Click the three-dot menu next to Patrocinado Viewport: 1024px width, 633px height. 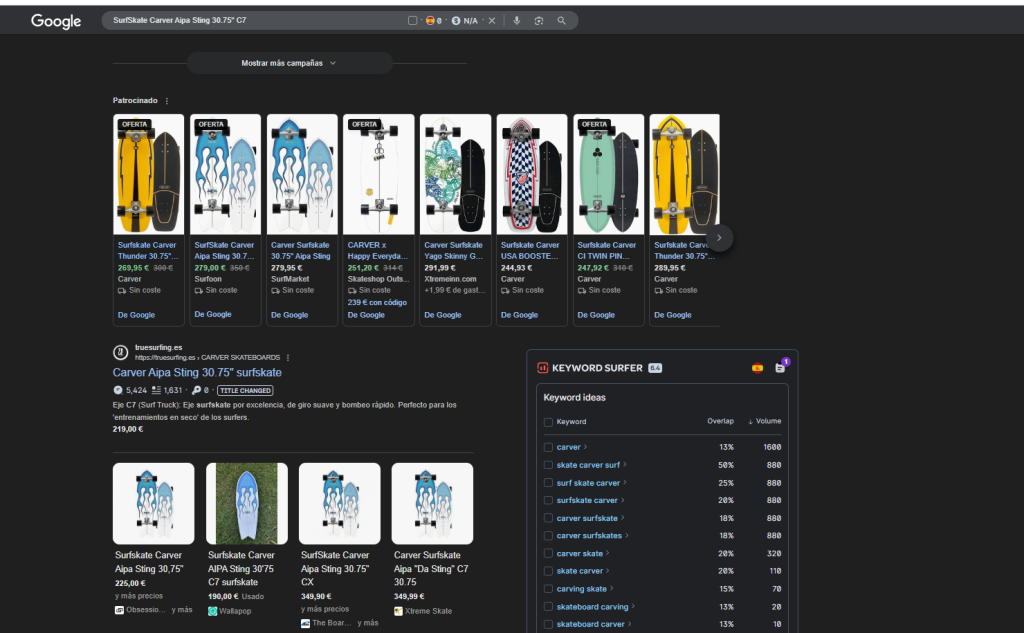click(x=167, y=101)
